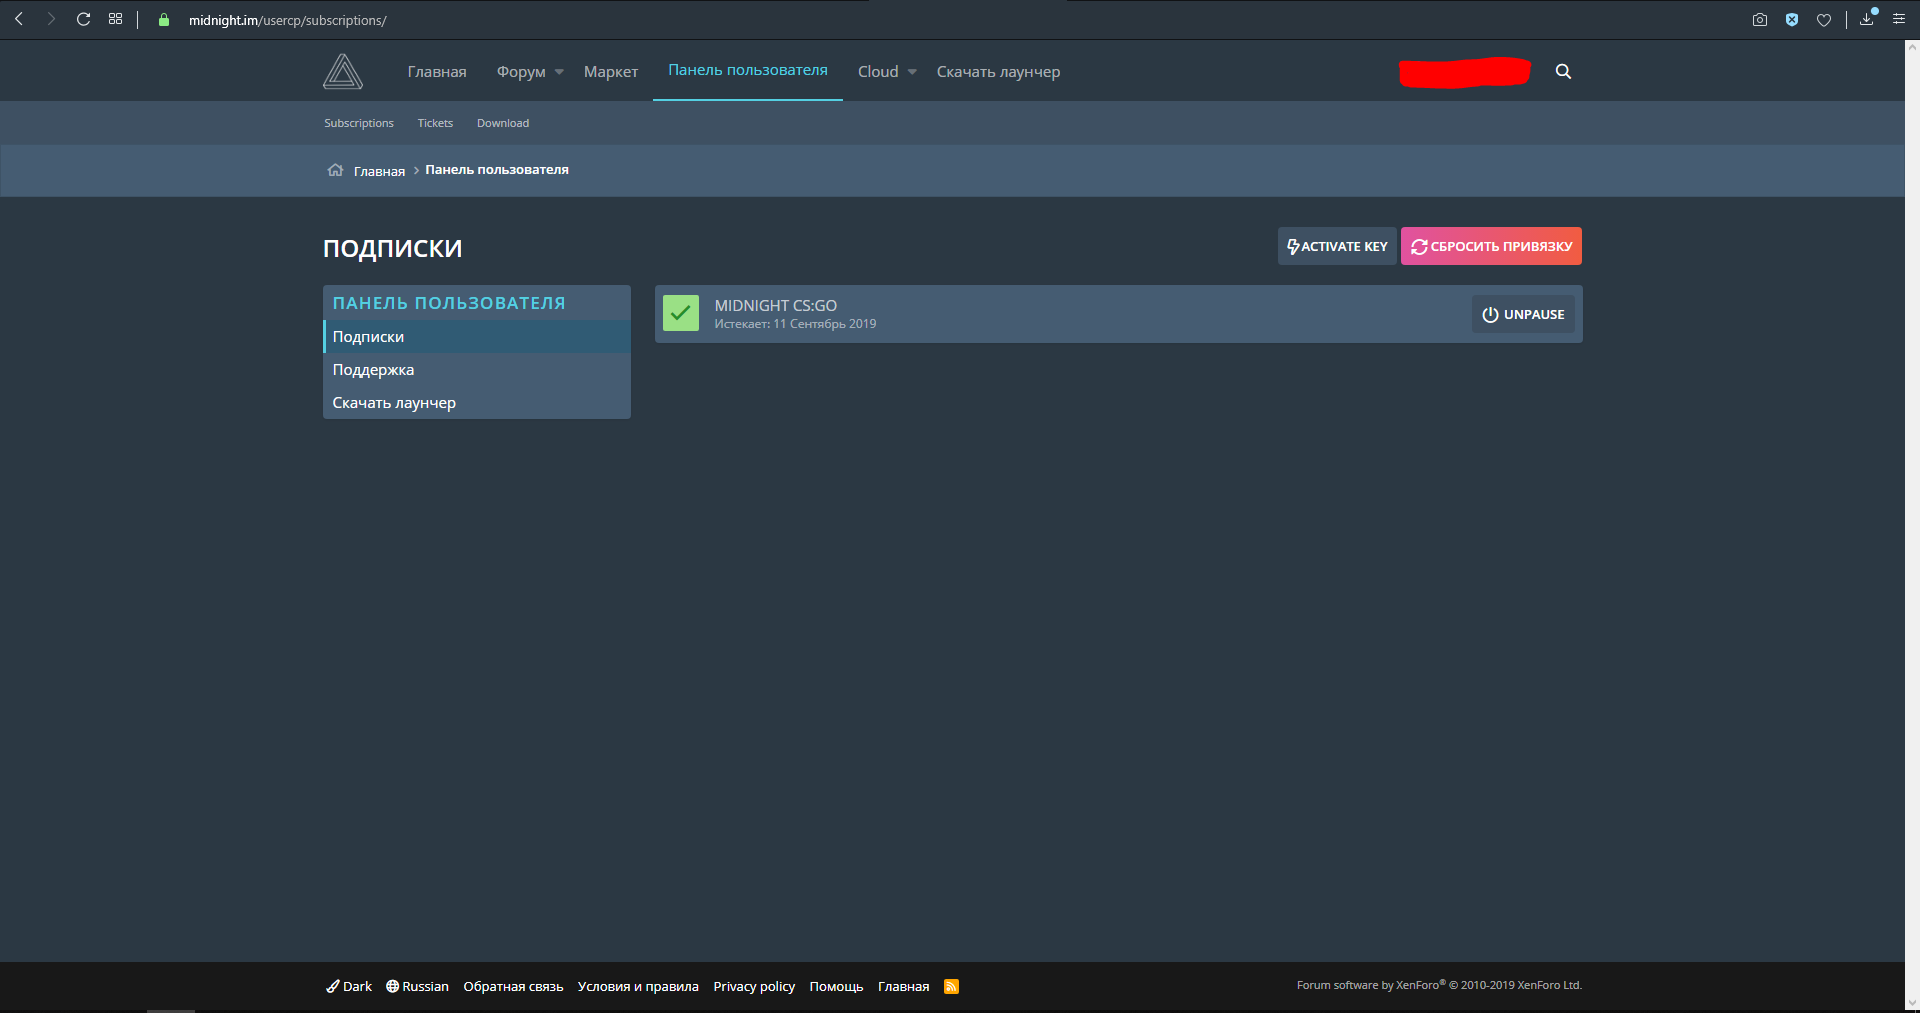Select Подписки in the sidebar
Image resolution: width=1920 pixels, height=1013 pixels.
click(477, 337)
